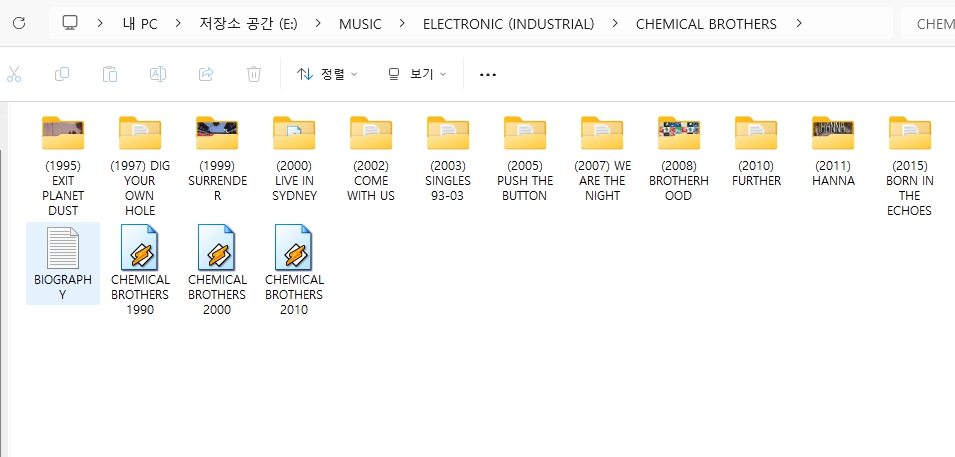
Task: Click the Copy icon in toolbar
Action: 62,74
